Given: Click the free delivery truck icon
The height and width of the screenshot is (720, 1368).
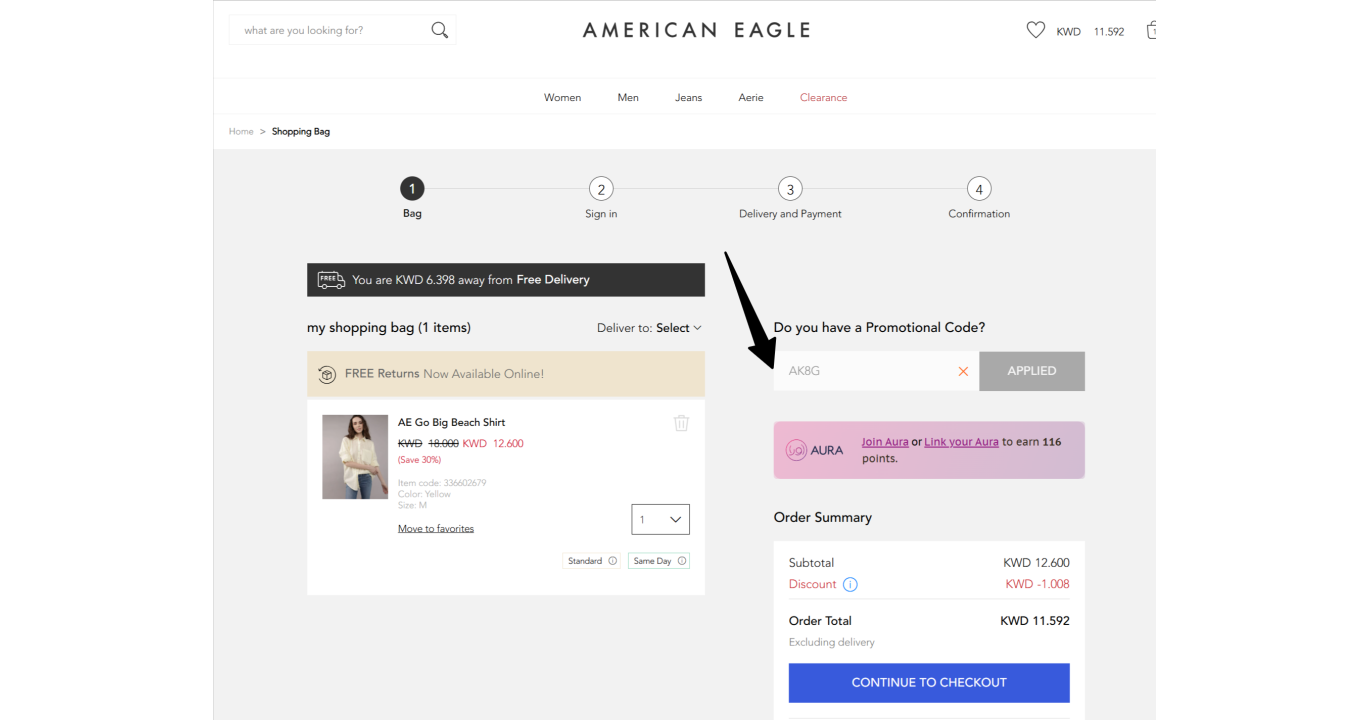Looking at the screenshot, I should [x=331, y=280].
